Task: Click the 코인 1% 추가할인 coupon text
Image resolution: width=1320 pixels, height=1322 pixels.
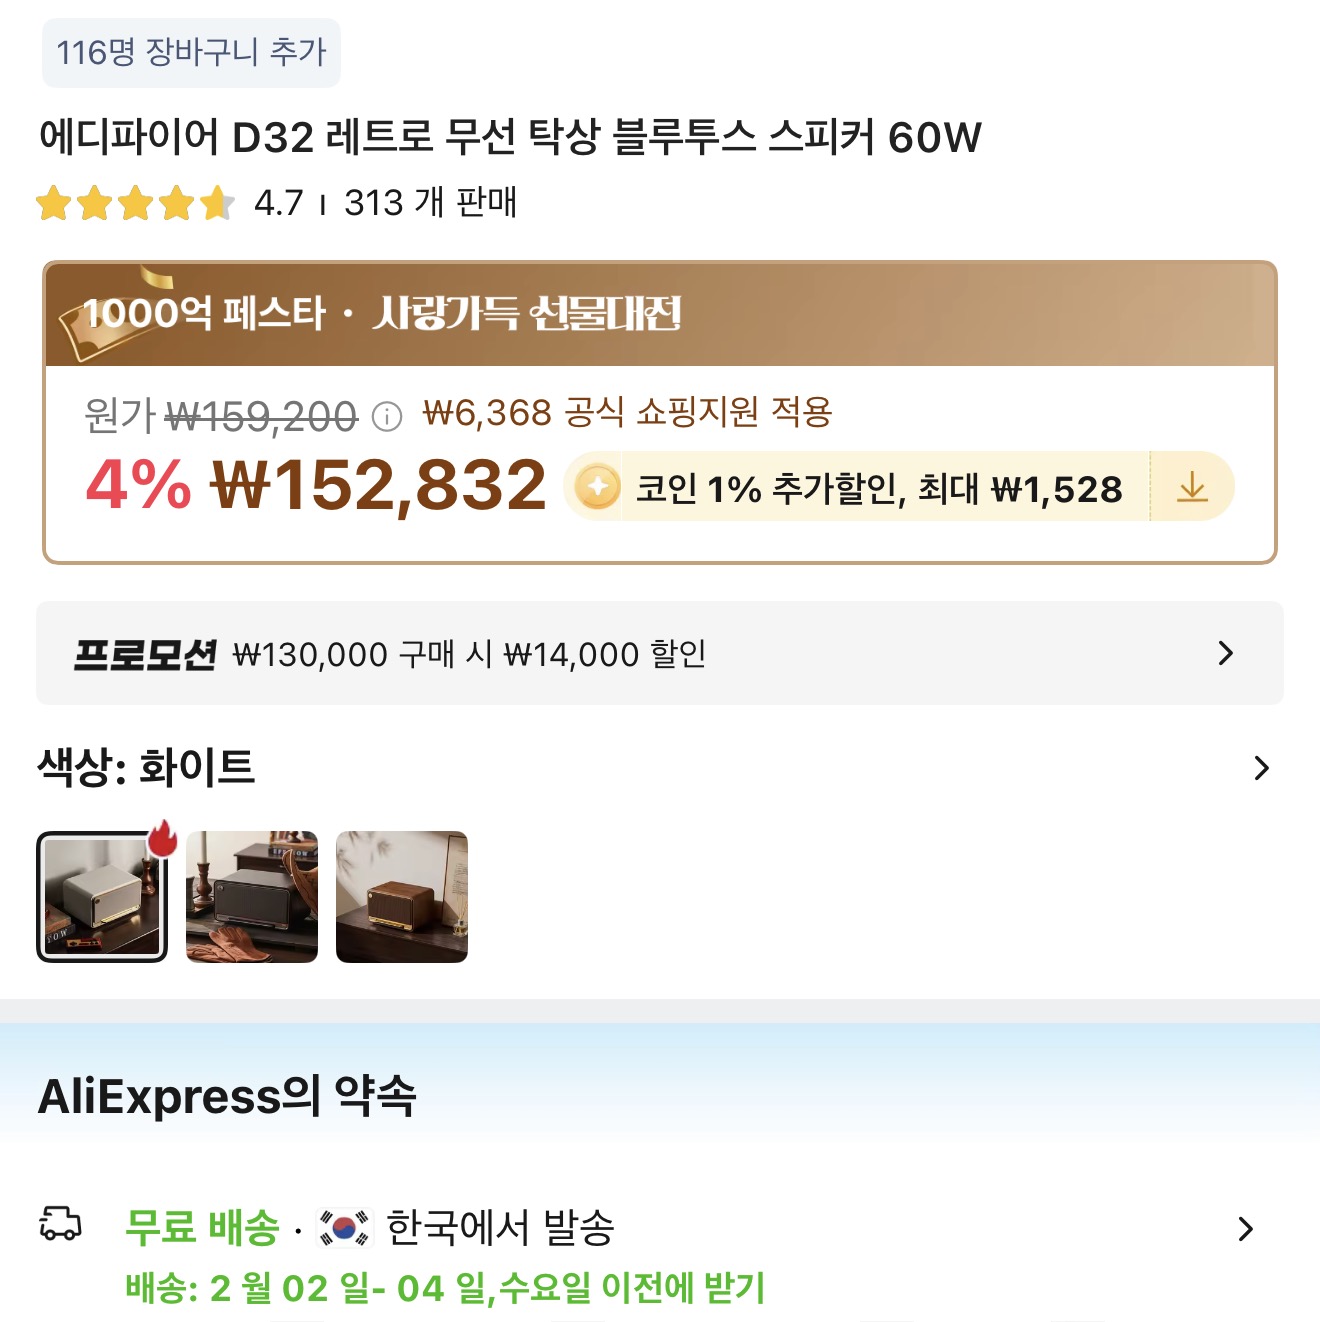Action: tap(878, 489)
